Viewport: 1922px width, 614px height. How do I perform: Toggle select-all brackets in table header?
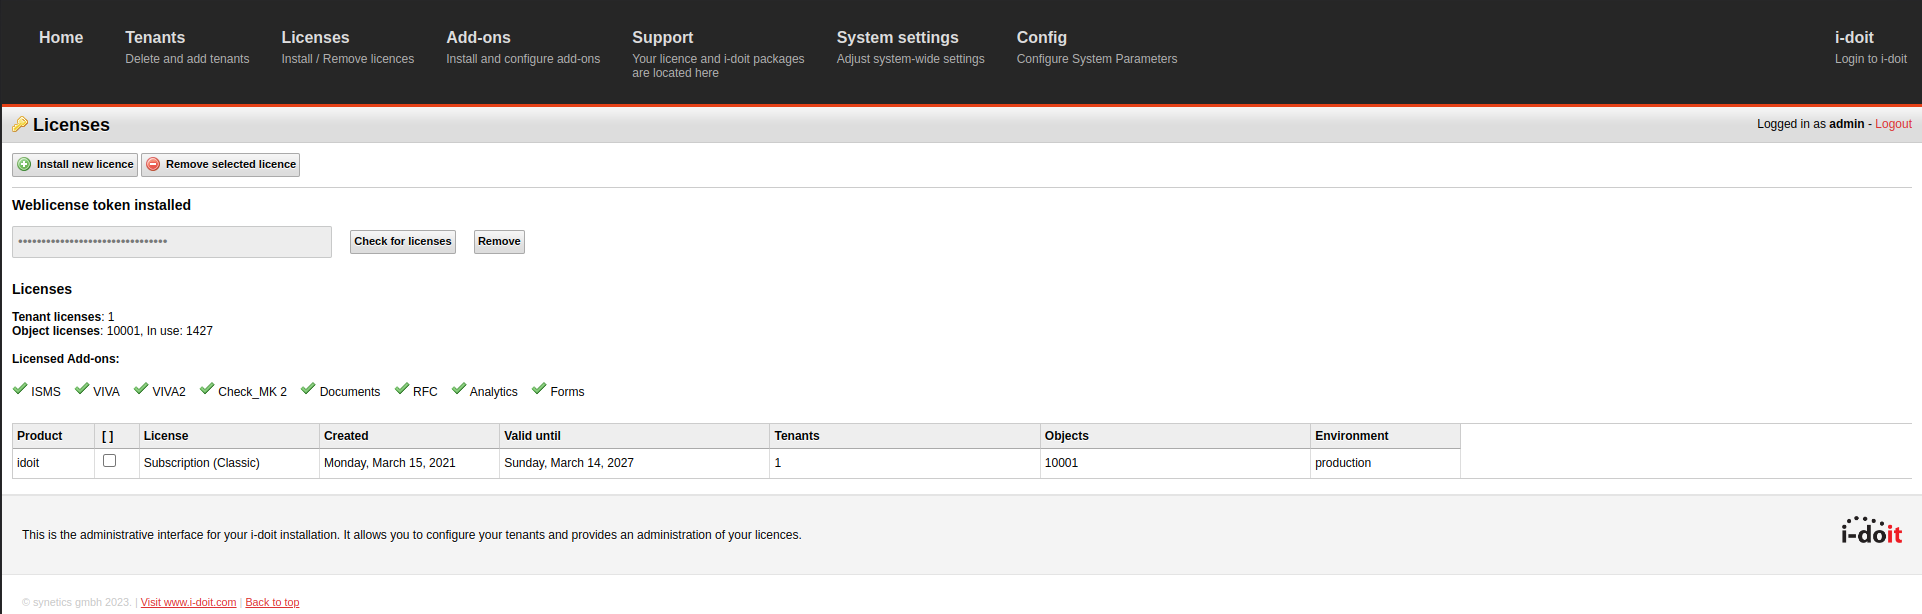coord(108,436)
